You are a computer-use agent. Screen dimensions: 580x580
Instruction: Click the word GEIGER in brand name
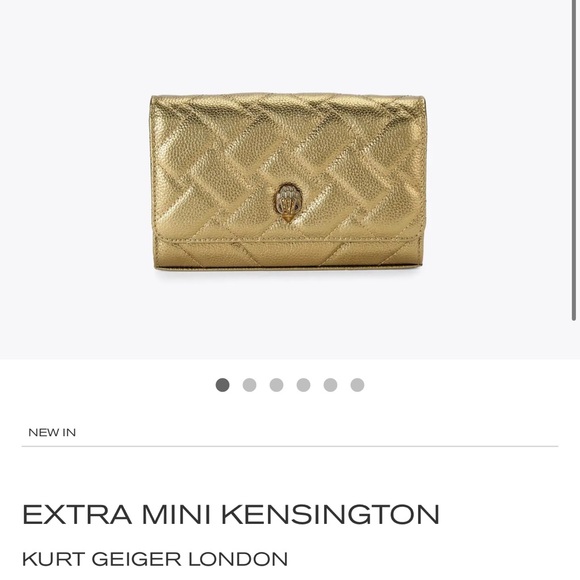(x=136, y=559)
